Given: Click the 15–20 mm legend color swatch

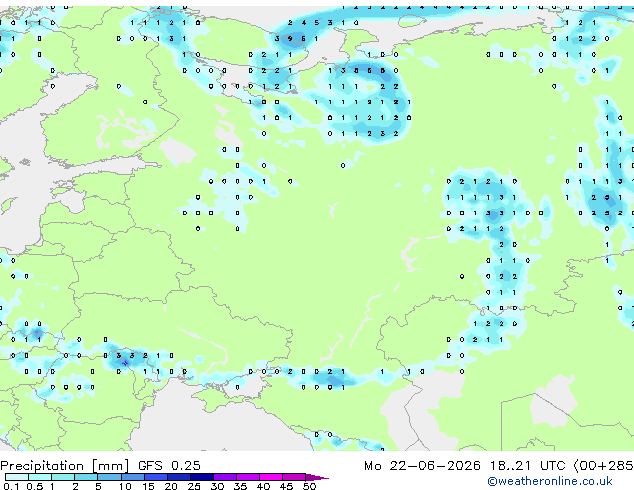Looking at the screenshot, I should [x=156, y=477].
